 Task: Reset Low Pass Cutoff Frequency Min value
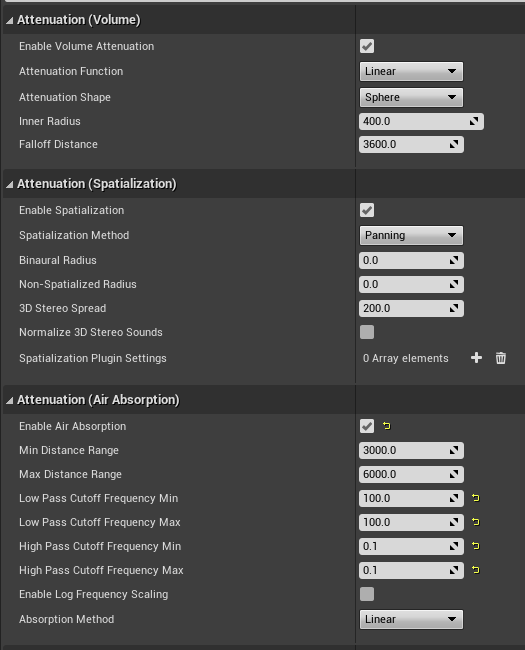coord(476,498)
